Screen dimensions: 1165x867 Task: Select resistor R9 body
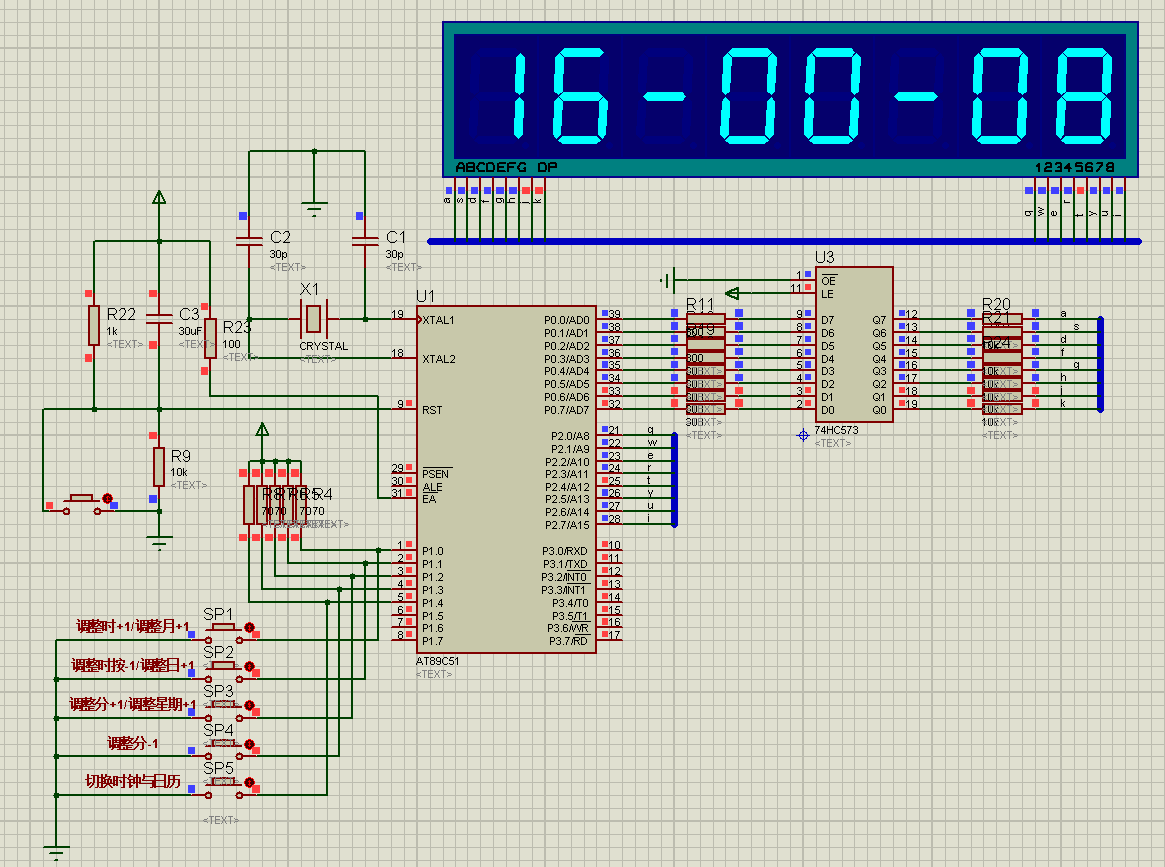(158, 467)
